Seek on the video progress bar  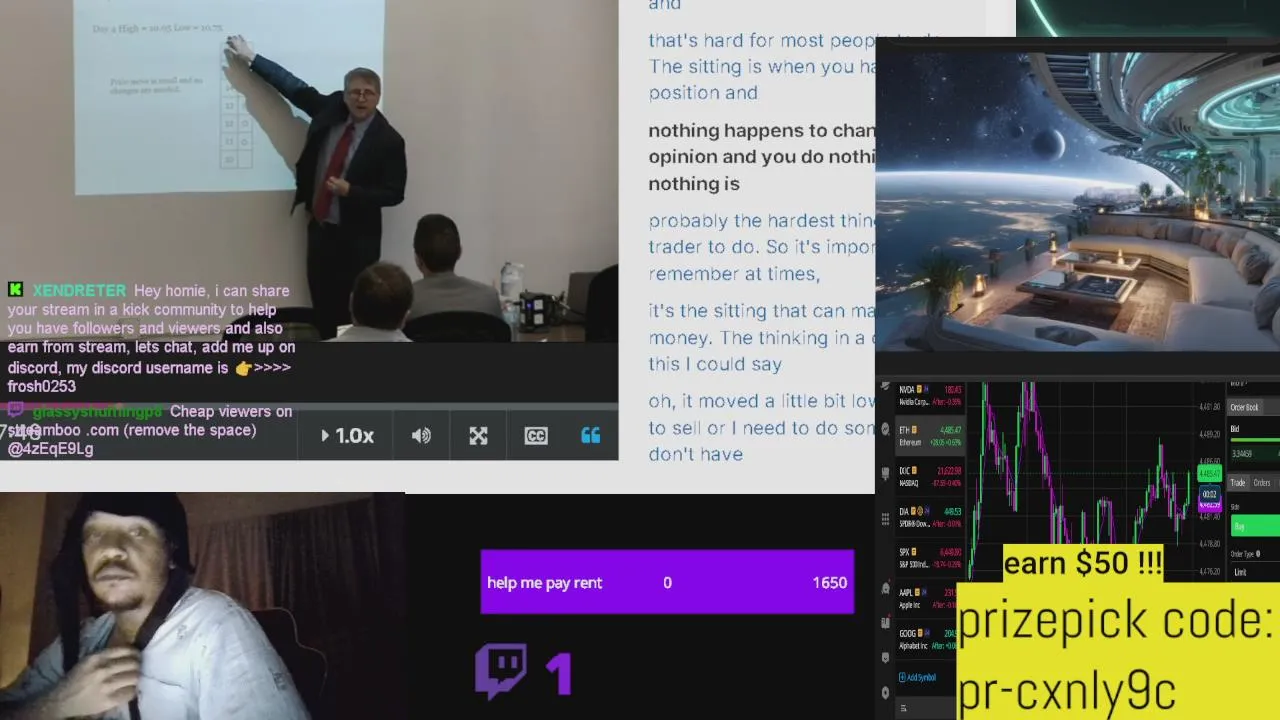[x=309, y=407]
